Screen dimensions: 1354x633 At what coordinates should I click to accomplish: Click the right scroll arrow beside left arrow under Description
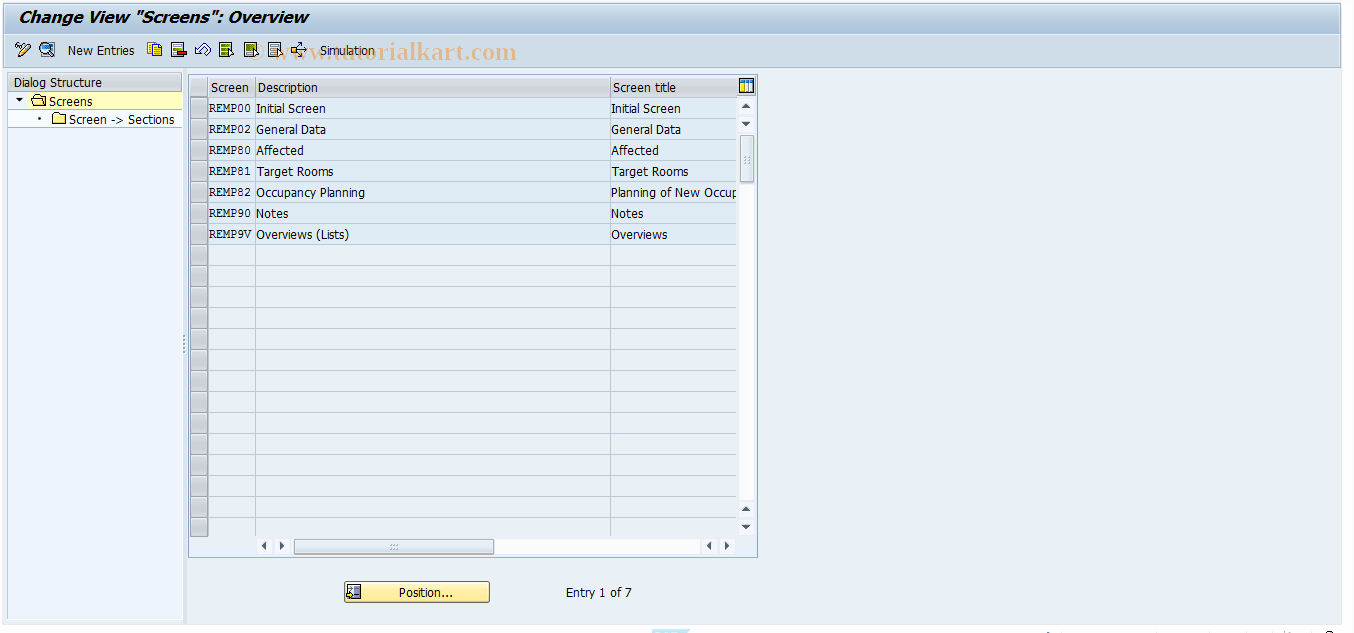tap(282, 546)
